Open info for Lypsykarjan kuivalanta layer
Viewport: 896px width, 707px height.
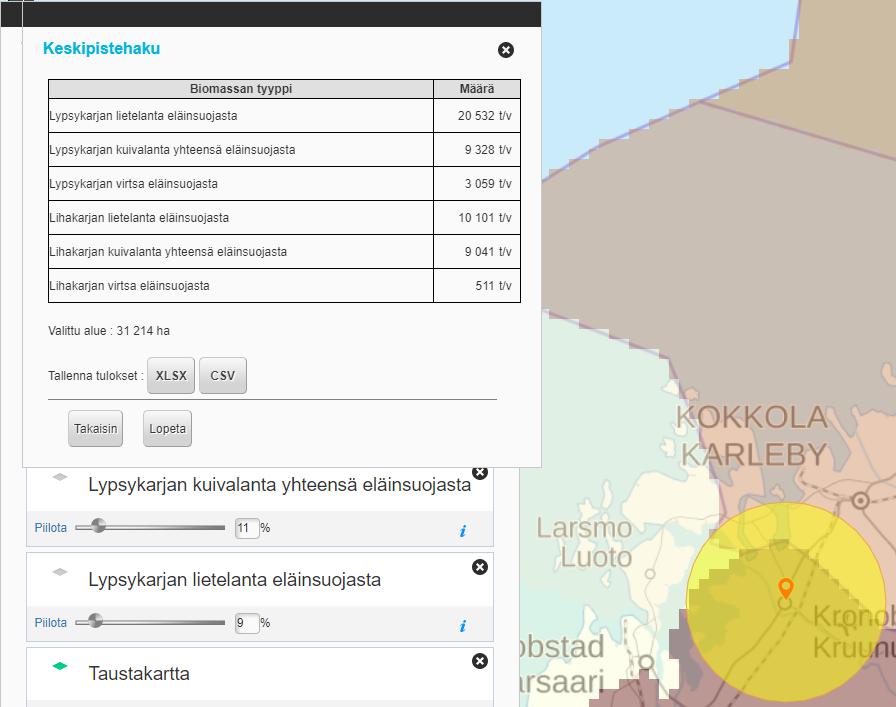pyautogui.click(x=463, y=531)
